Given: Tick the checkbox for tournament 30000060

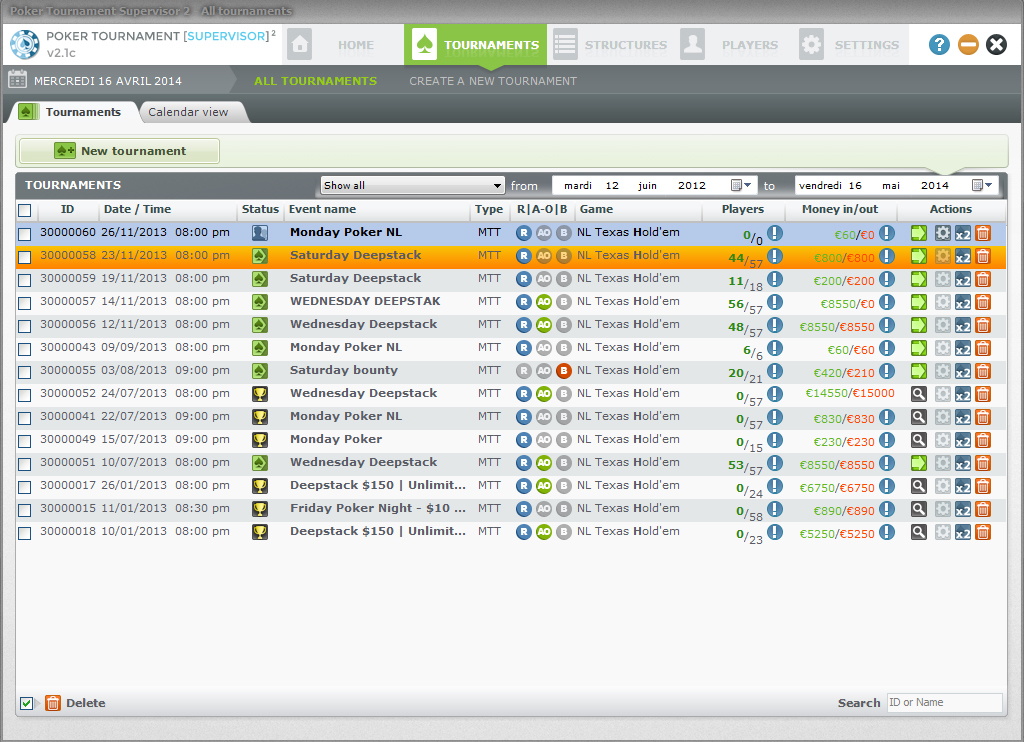Looking at the screenshot, I should pos(25,233).
